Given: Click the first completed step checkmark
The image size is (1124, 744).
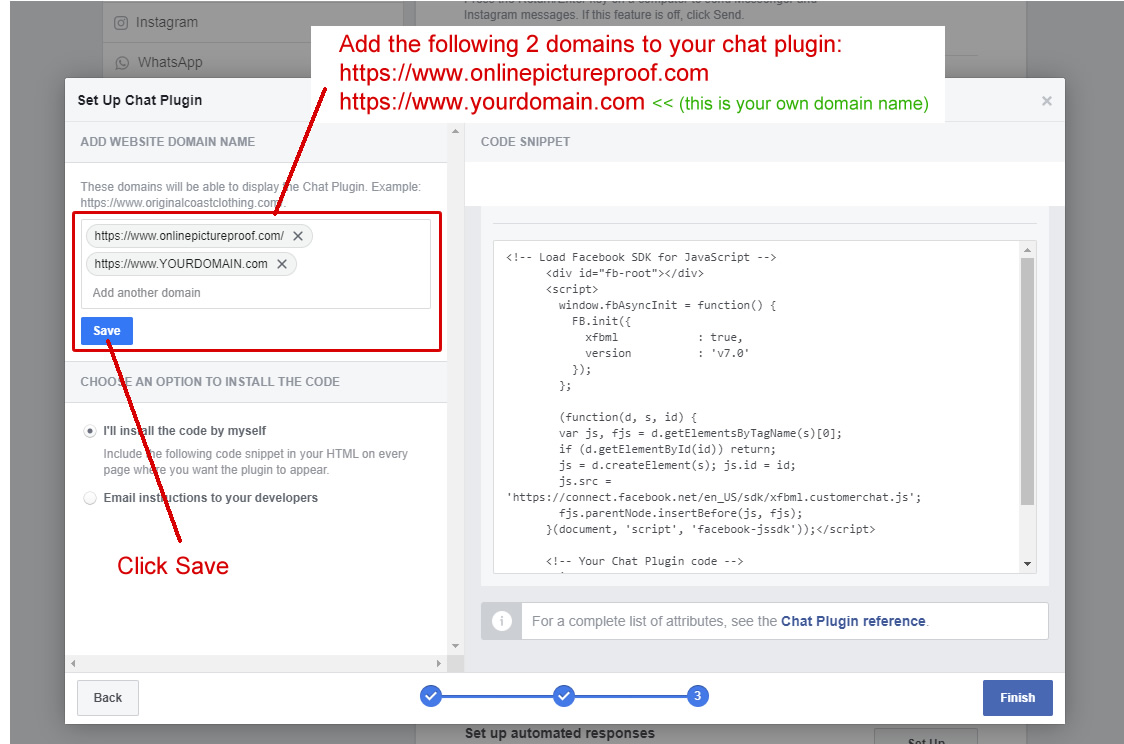Looking at the screenshot, I should (431, 695).
